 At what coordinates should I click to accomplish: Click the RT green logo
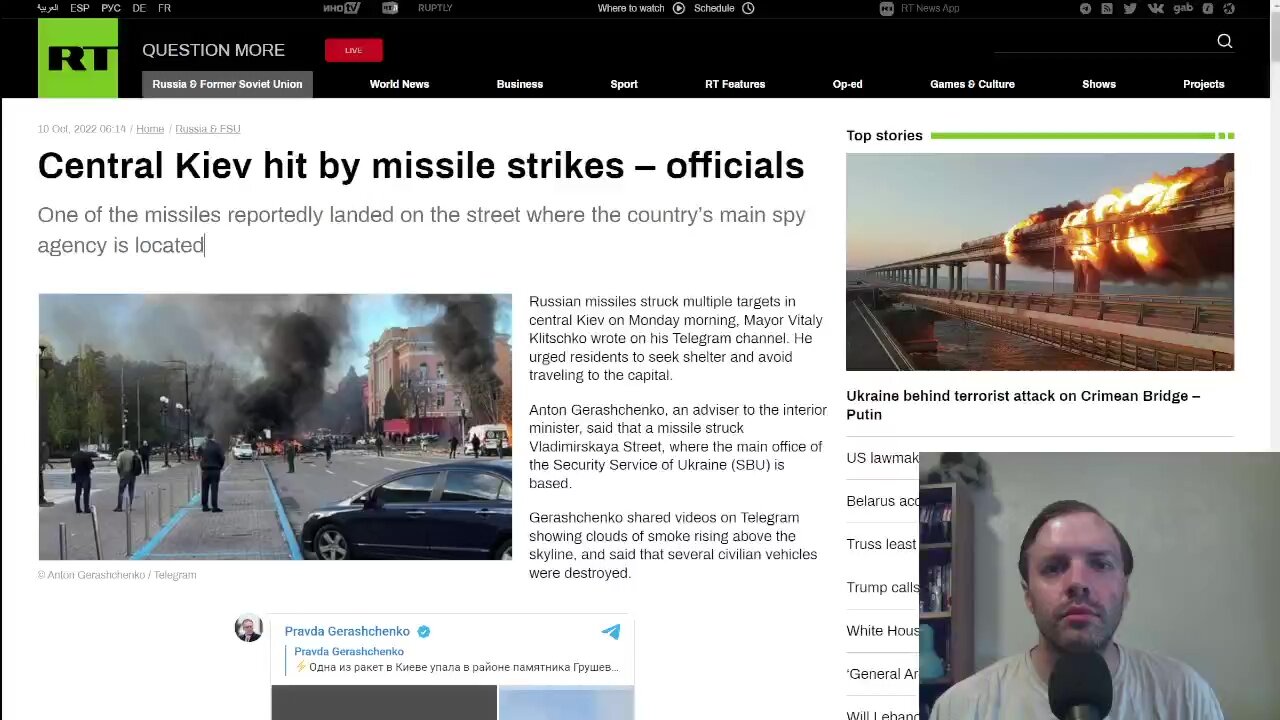point(78,58)
